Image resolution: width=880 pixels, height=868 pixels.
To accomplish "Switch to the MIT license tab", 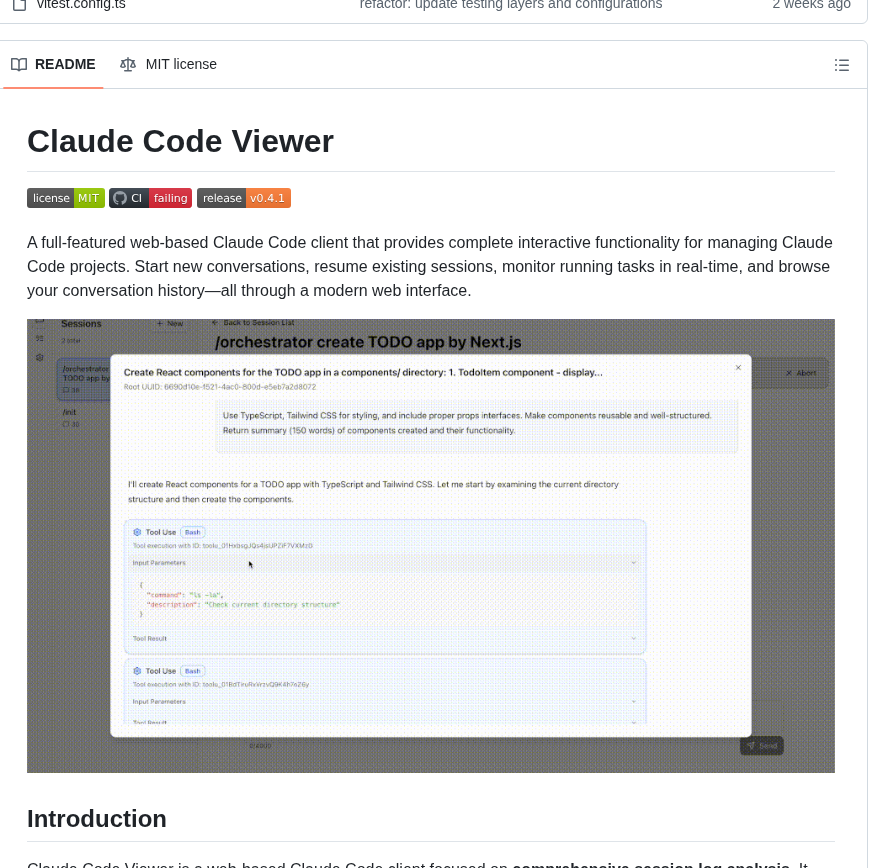I will tap(168, 64).
